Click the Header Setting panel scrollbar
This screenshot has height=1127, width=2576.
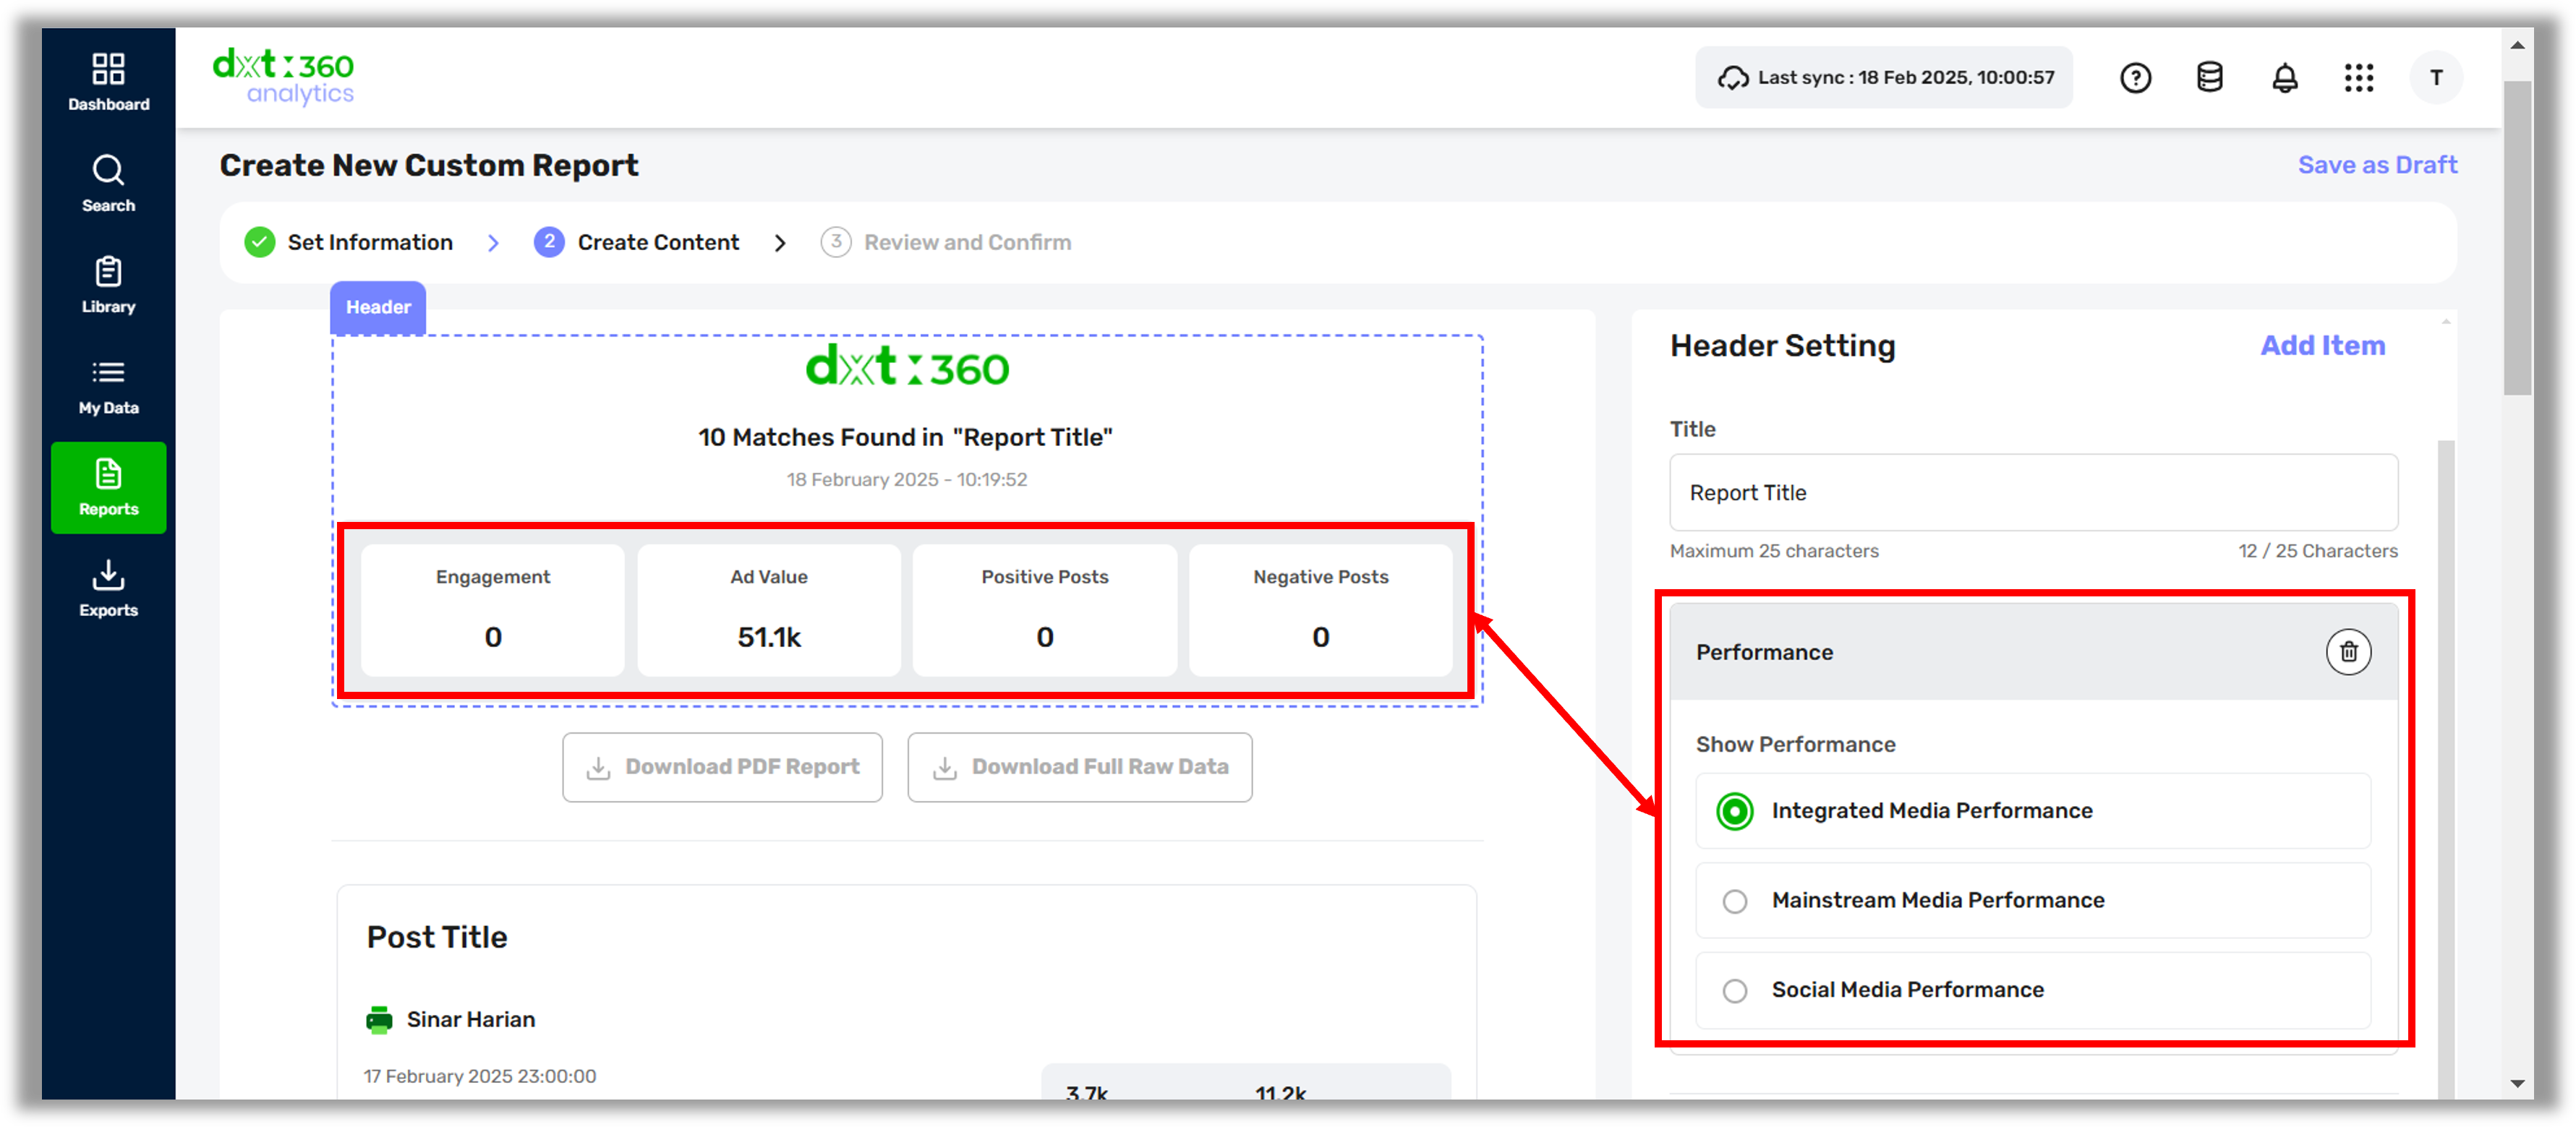[2446, 770]
